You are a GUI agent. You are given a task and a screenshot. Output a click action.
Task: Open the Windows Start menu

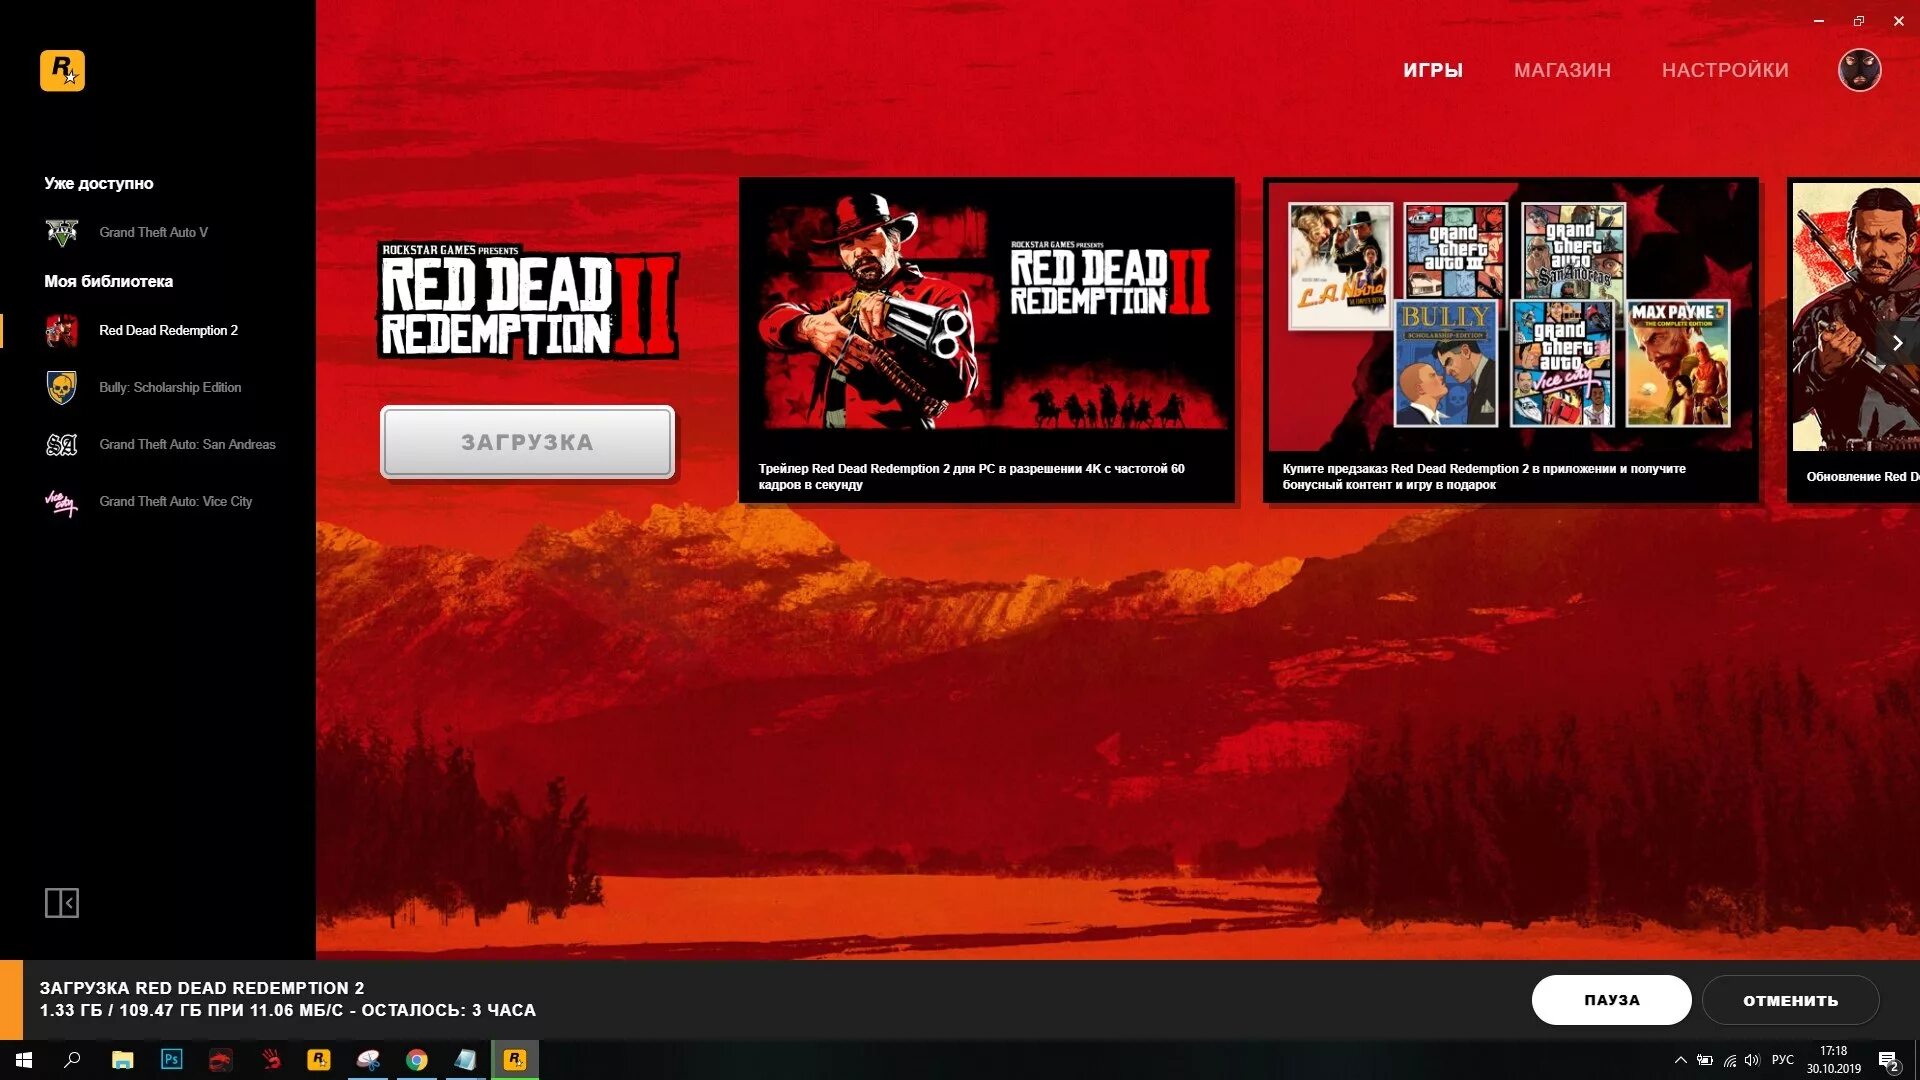tap(24, 1060)
